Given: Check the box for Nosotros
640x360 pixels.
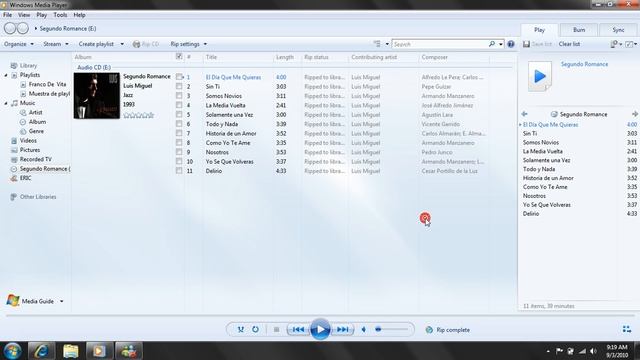Looking at the screenshot, I should (179, 152).
